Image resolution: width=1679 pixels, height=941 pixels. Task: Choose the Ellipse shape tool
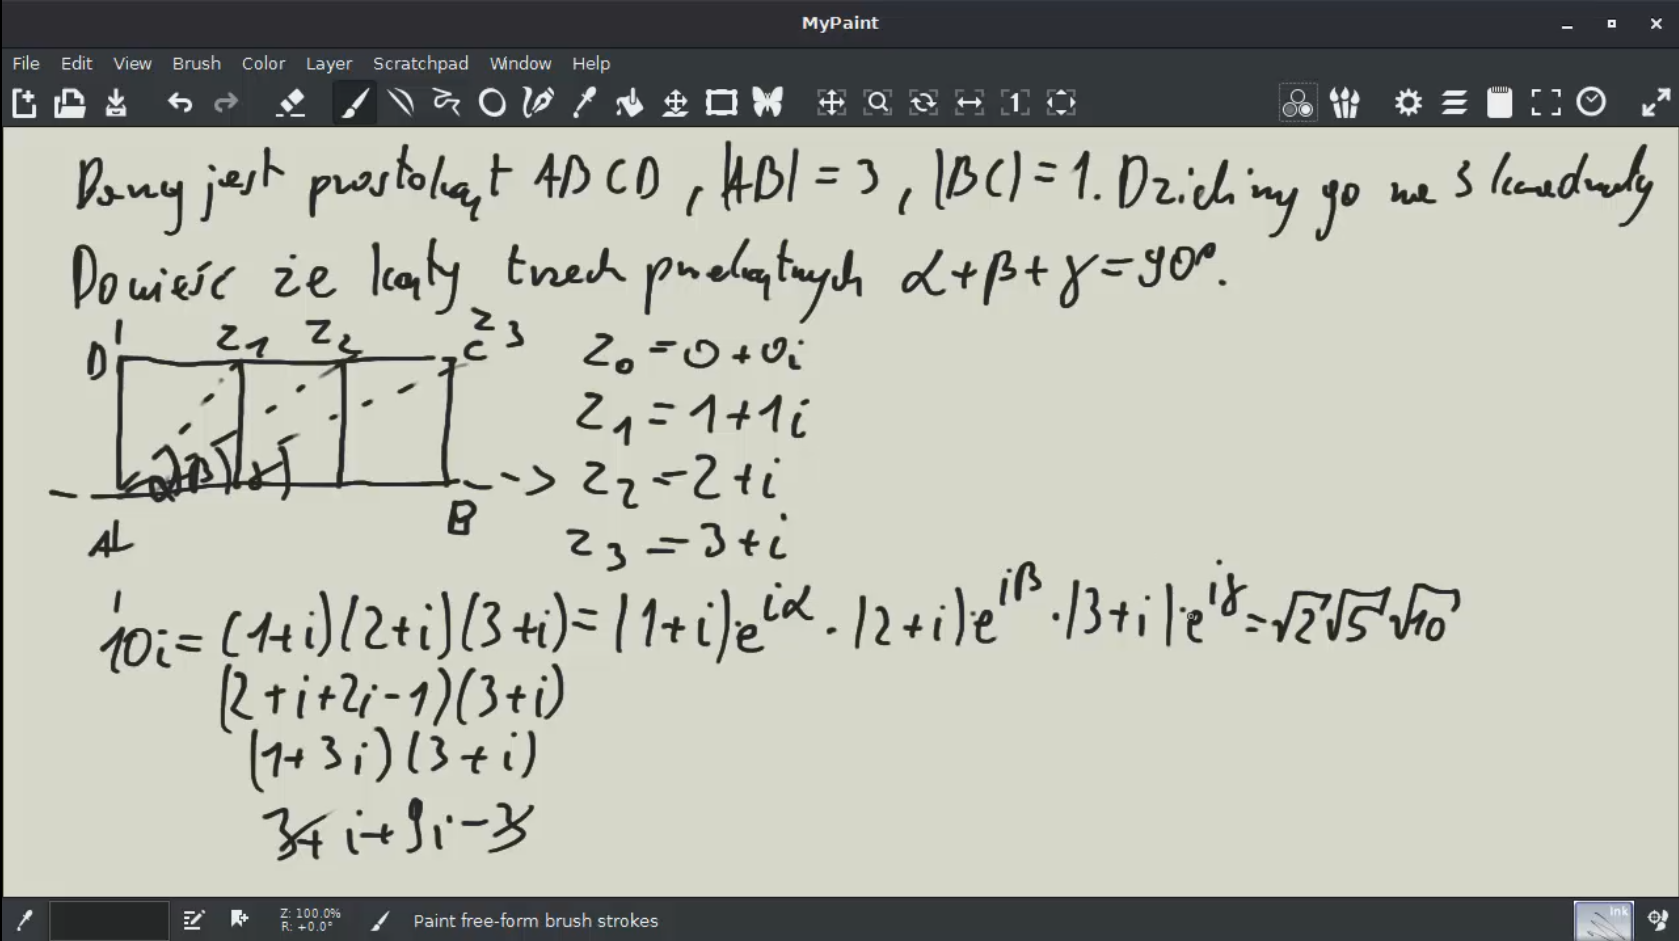(492, 103)
